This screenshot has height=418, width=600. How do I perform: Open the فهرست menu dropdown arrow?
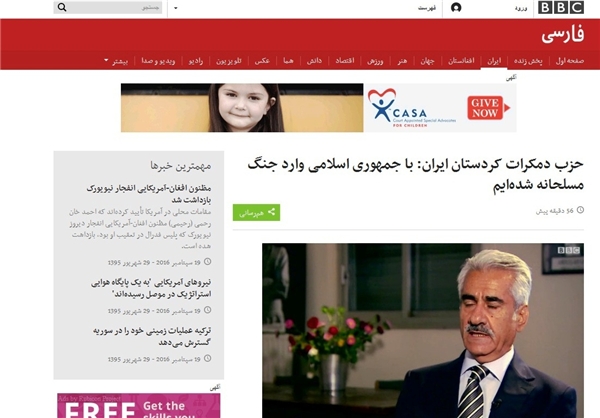[177, 8]
